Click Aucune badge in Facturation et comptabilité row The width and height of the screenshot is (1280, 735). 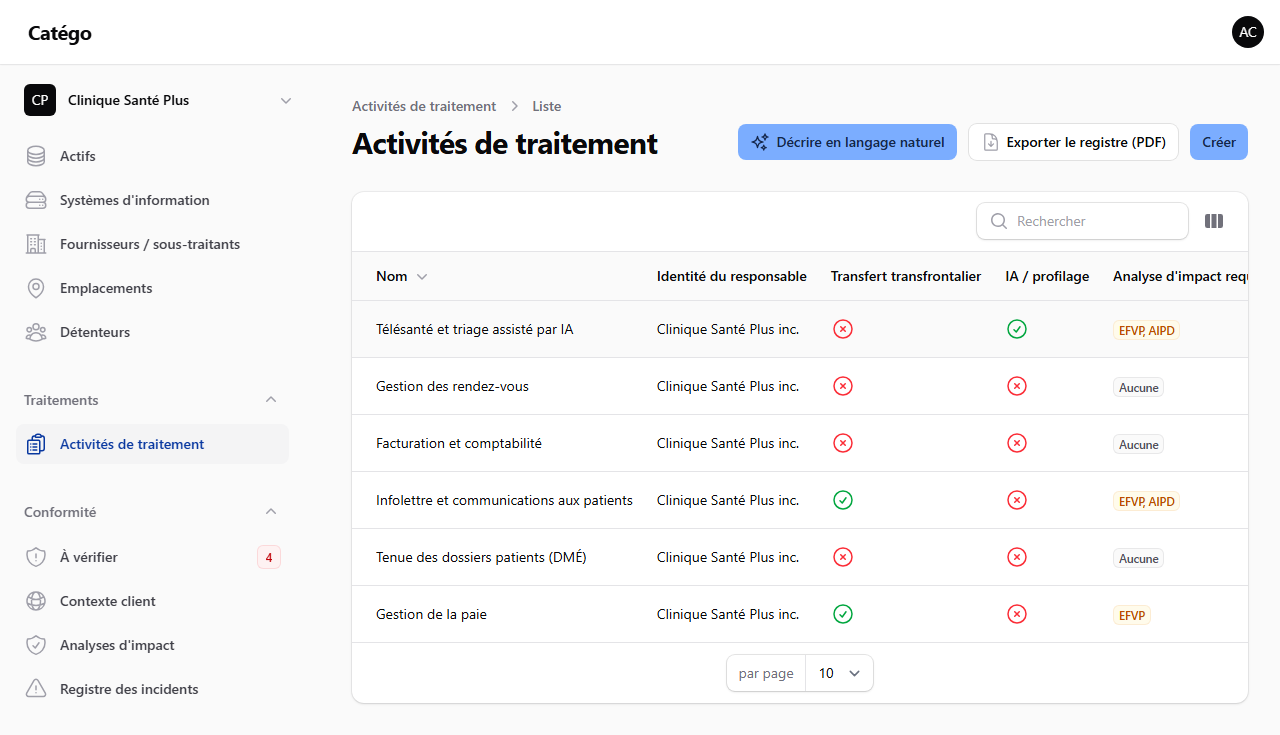(x=1138, y=444)
